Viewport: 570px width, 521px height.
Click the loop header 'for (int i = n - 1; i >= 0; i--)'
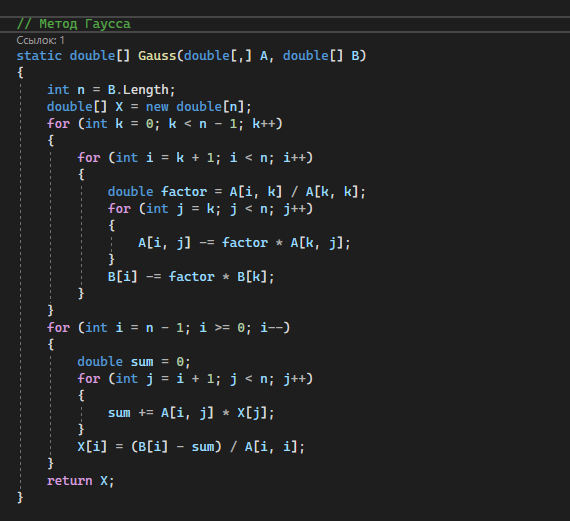coord(168,328)
